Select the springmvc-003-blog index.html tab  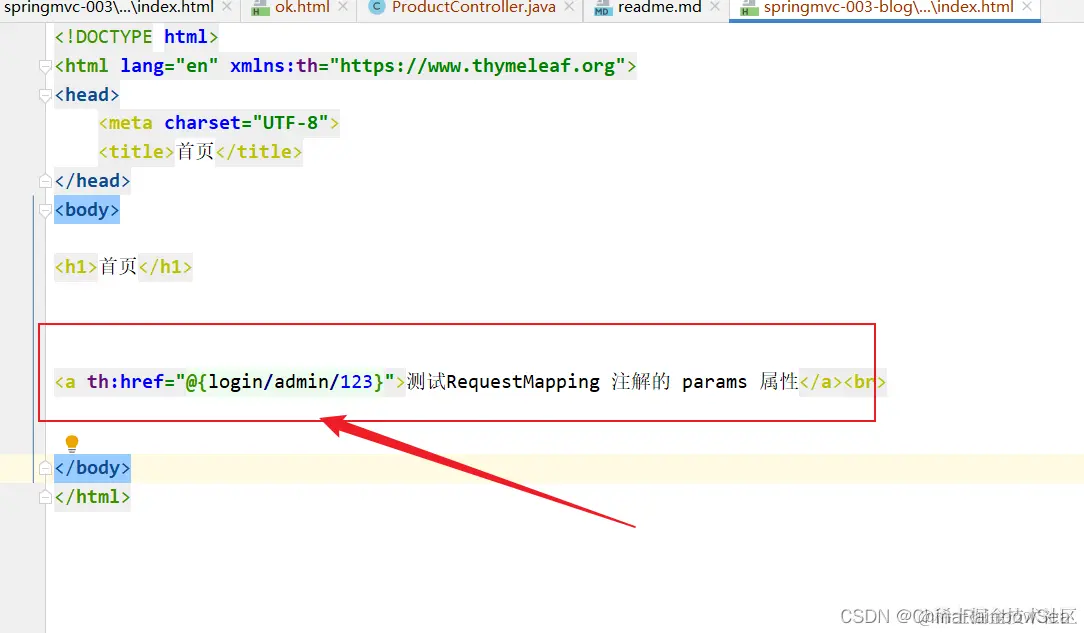(x=888, y=8)
